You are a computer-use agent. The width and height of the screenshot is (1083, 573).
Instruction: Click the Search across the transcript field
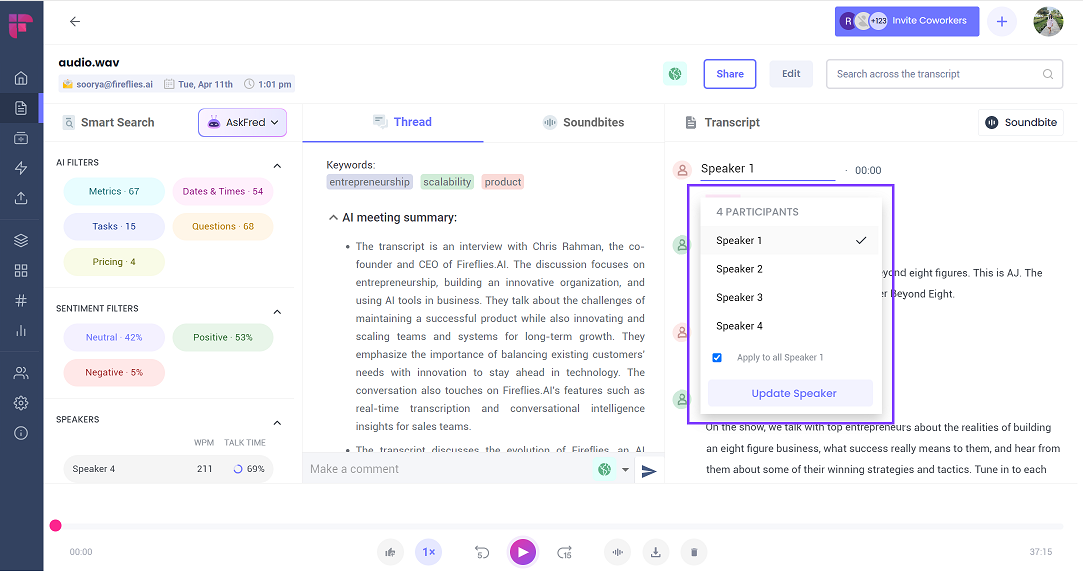[944, 74]
